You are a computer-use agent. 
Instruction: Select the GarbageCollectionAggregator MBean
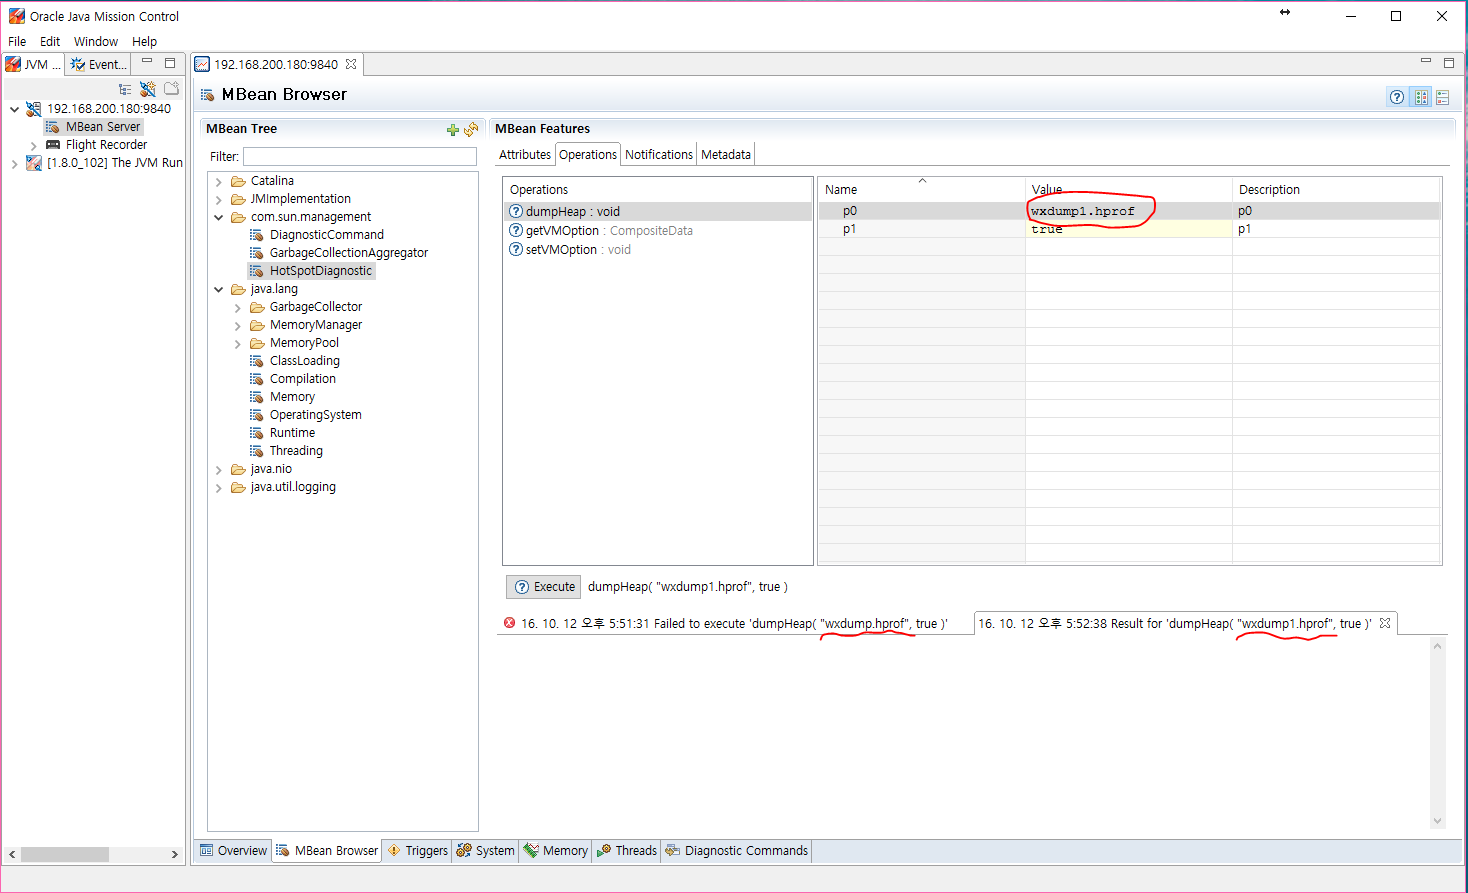348,253
